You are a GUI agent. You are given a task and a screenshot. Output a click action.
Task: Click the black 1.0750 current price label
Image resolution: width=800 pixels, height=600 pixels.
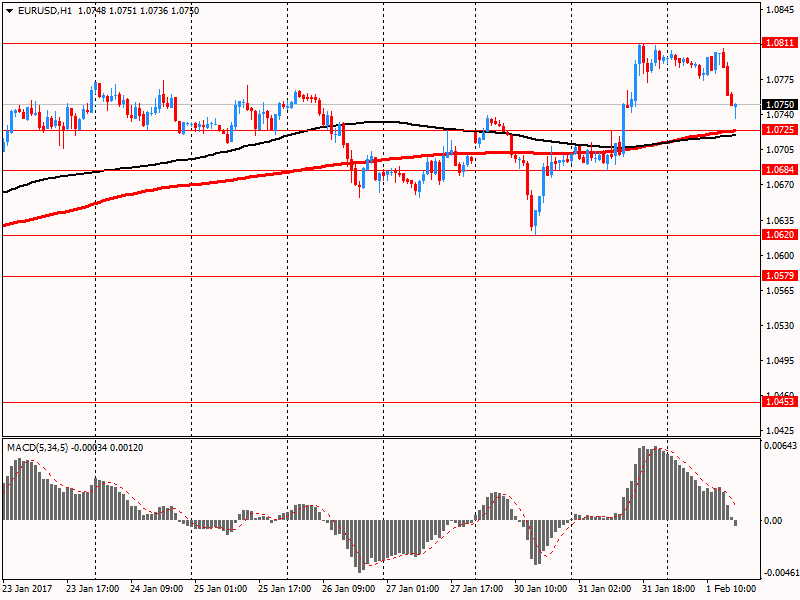pyautogui.click(x=779, y=104)
